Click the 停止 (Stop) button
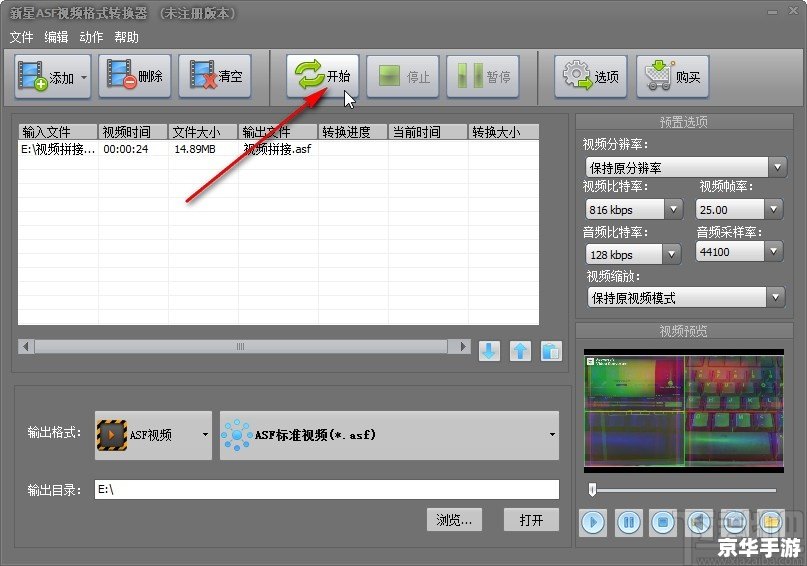 (x=402, y=77)
